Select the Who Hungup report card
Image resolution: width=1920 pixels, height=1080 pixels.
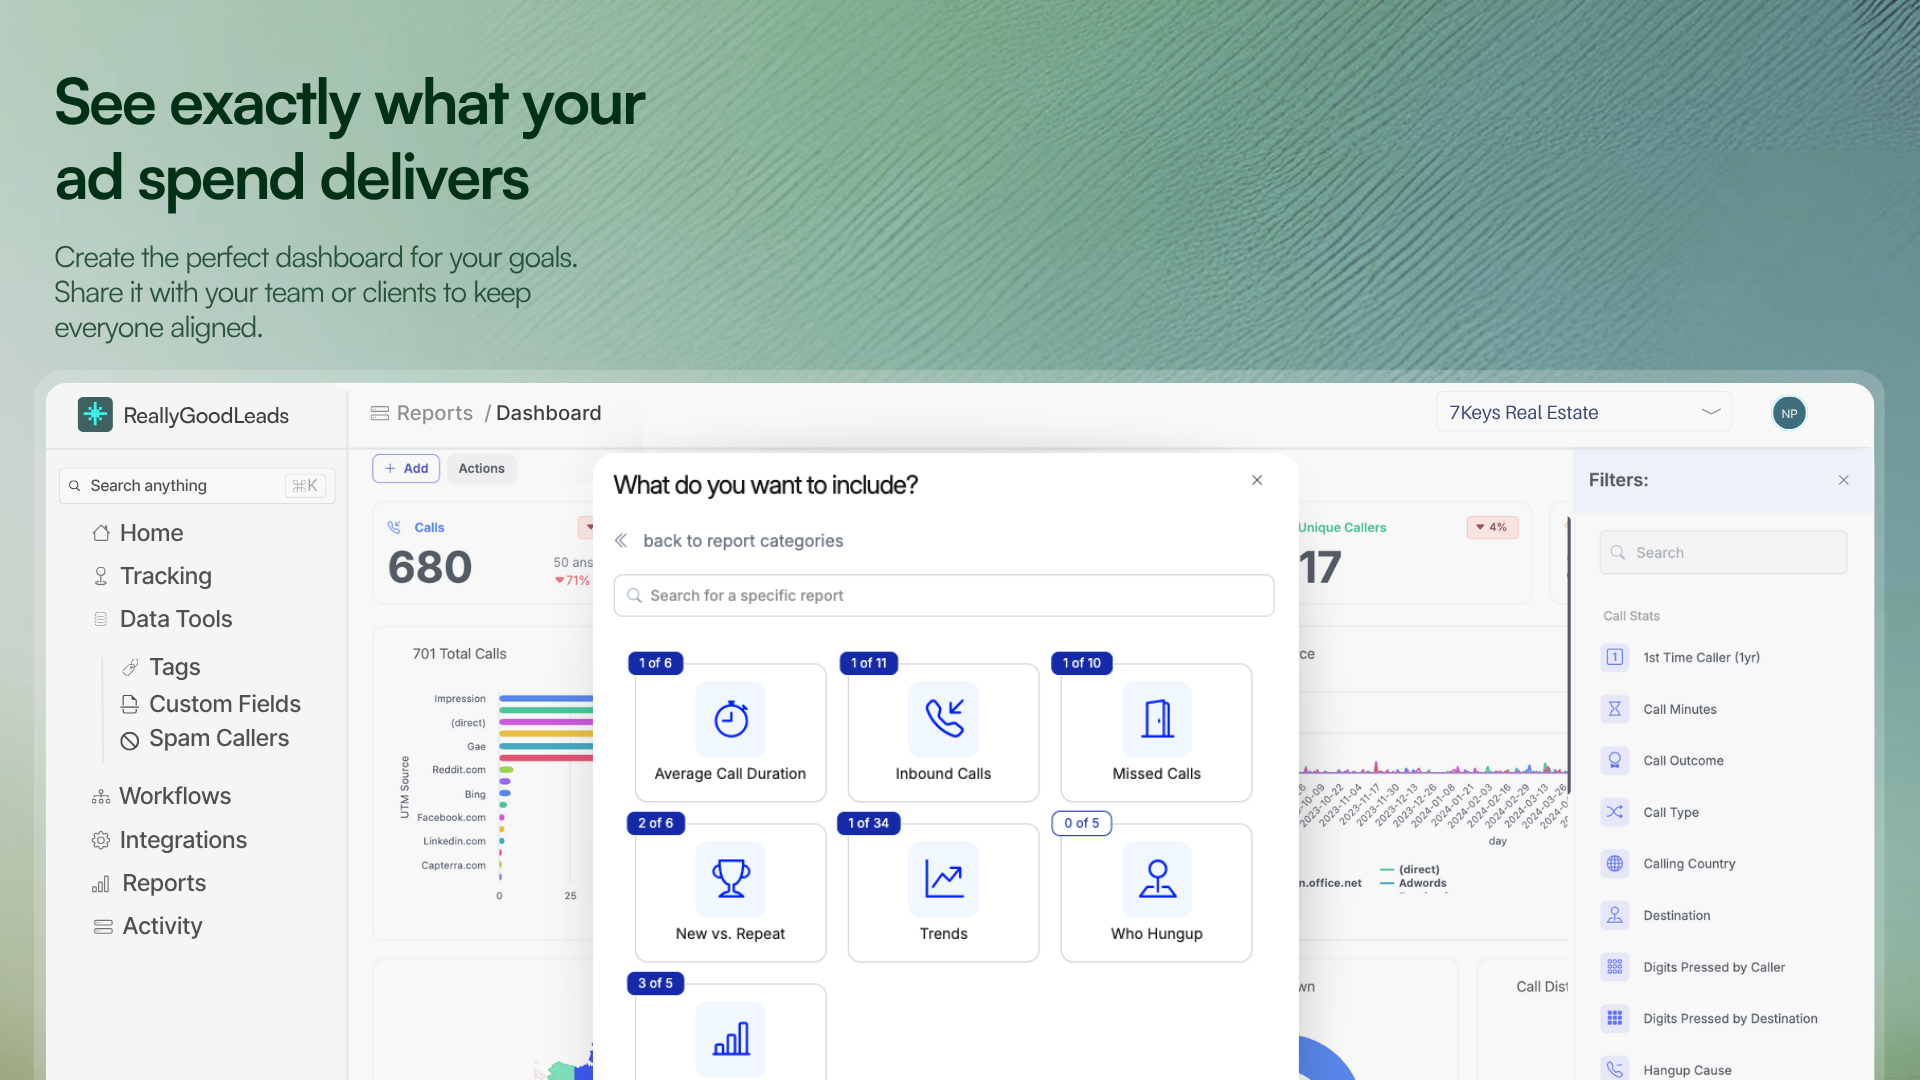1156,893
